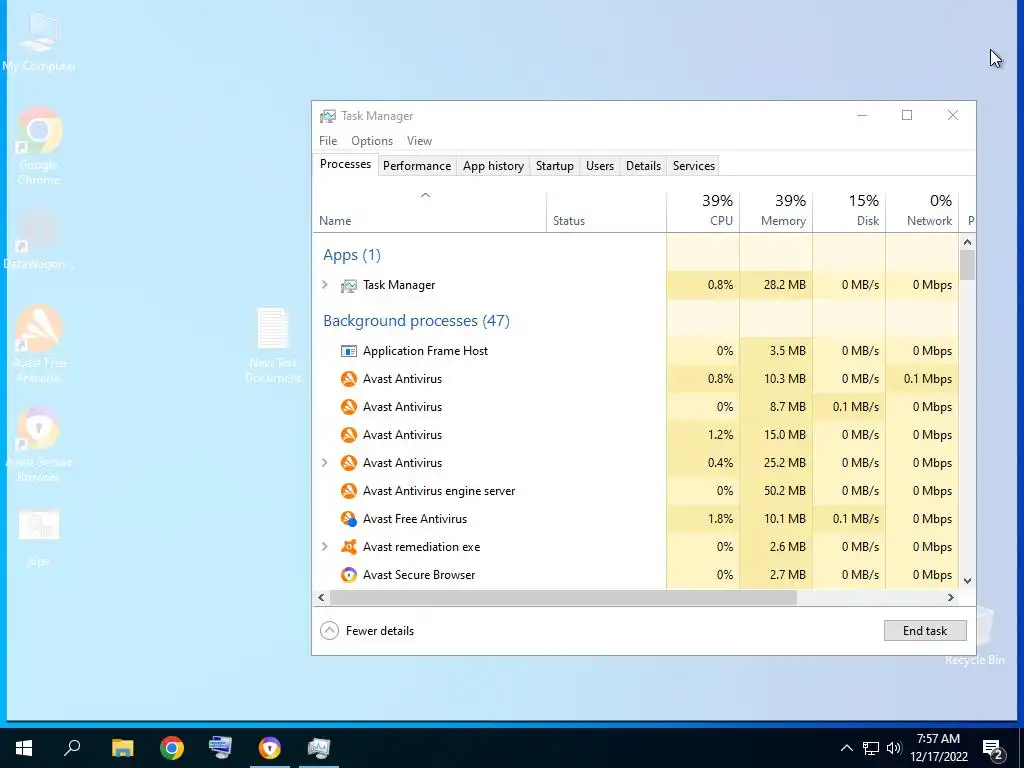Select the Avast Antivirus engine server row
This screenshot has width=1024, height=768.
(x=636, y=491)
